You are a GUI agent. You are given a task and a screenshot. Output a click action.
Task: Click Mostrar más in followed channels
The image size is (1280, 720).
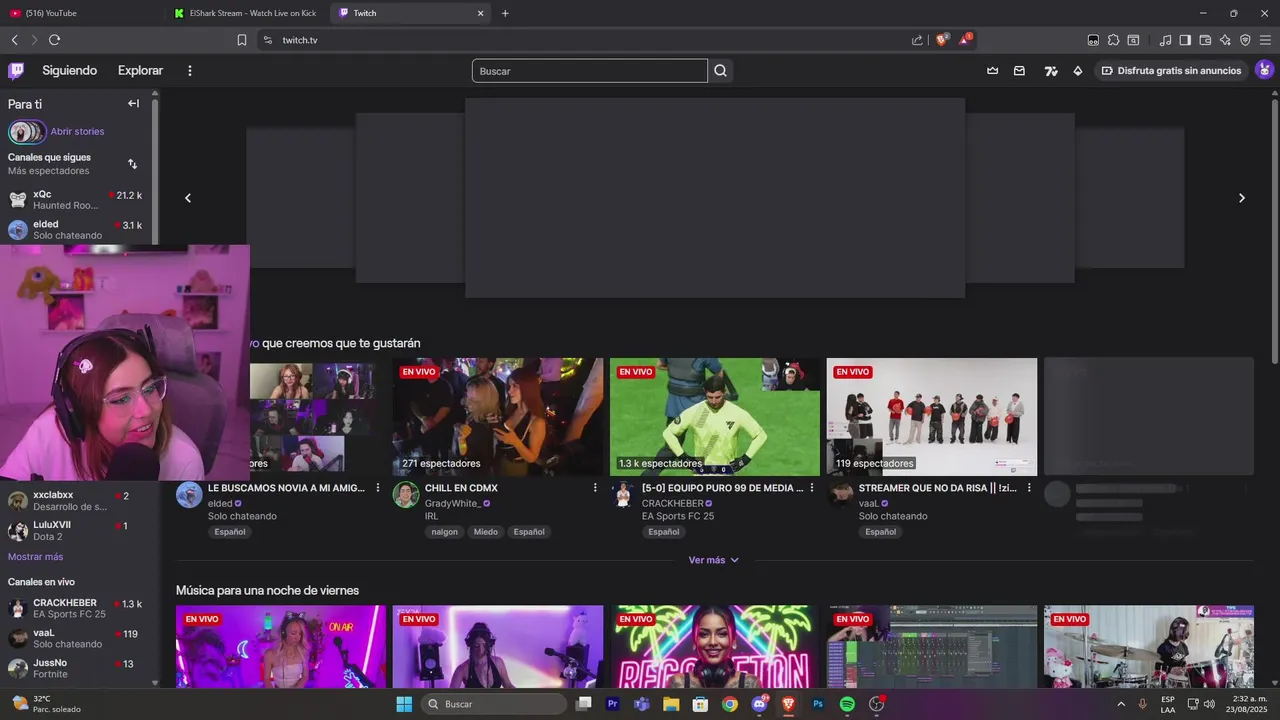pos(35,557)
